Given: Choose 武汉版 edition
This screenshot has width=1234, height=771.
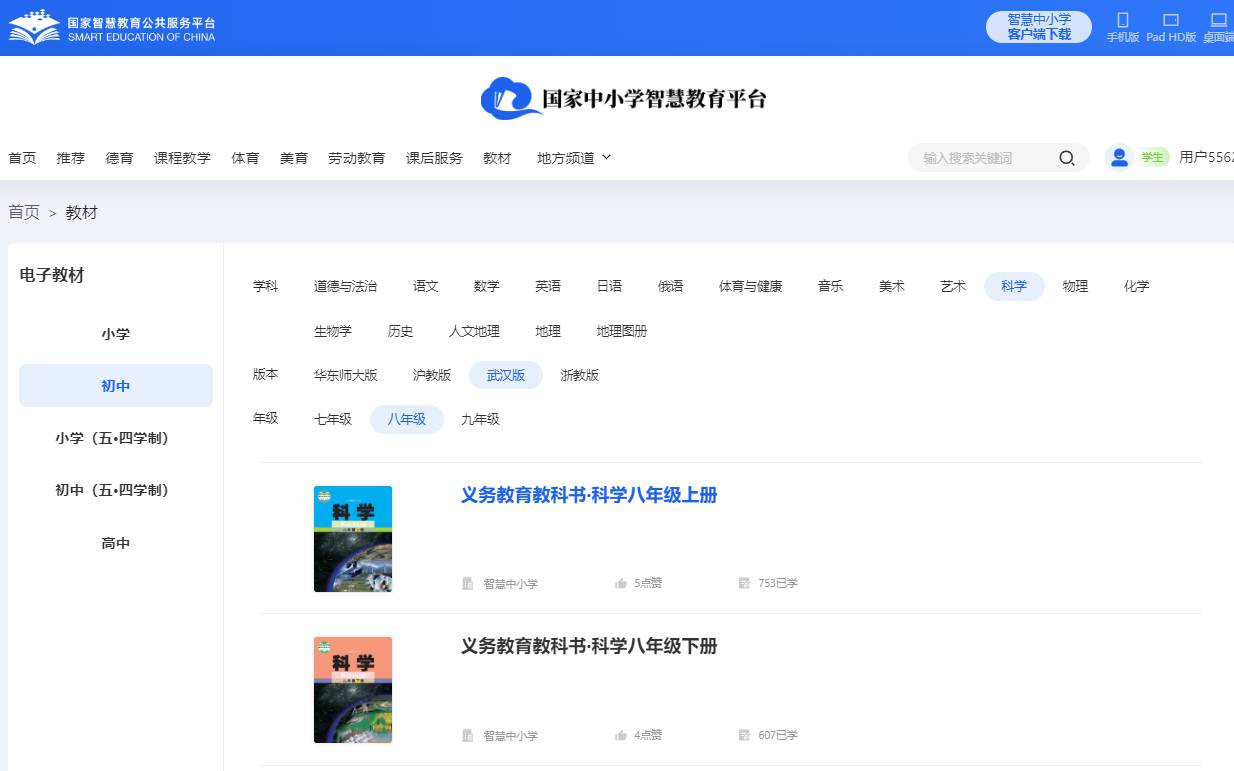Looking at the screenshot, I should pyautogui.click(x=506, y=375).
